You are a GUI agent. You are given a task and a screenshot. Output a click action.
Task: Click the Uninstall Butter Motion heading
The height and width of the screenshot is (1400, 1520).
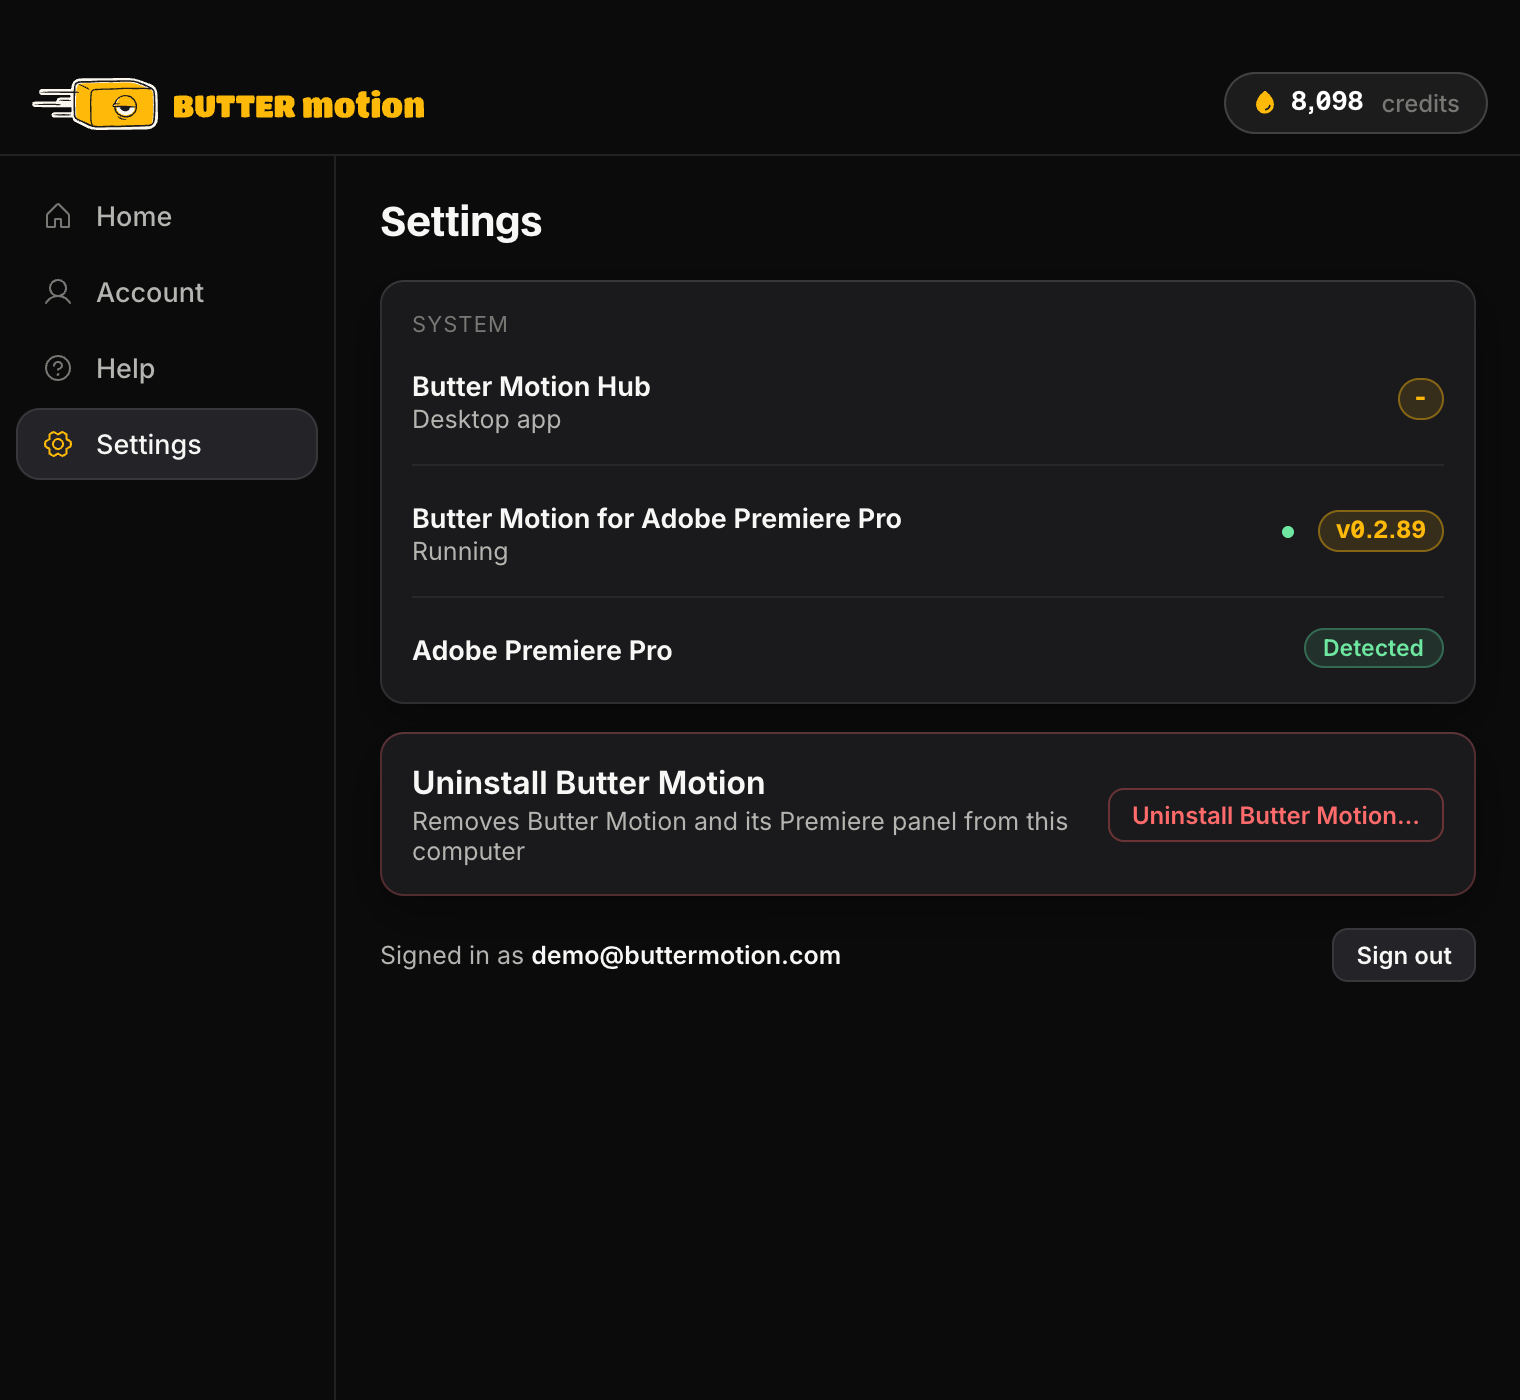pos(588,782)
